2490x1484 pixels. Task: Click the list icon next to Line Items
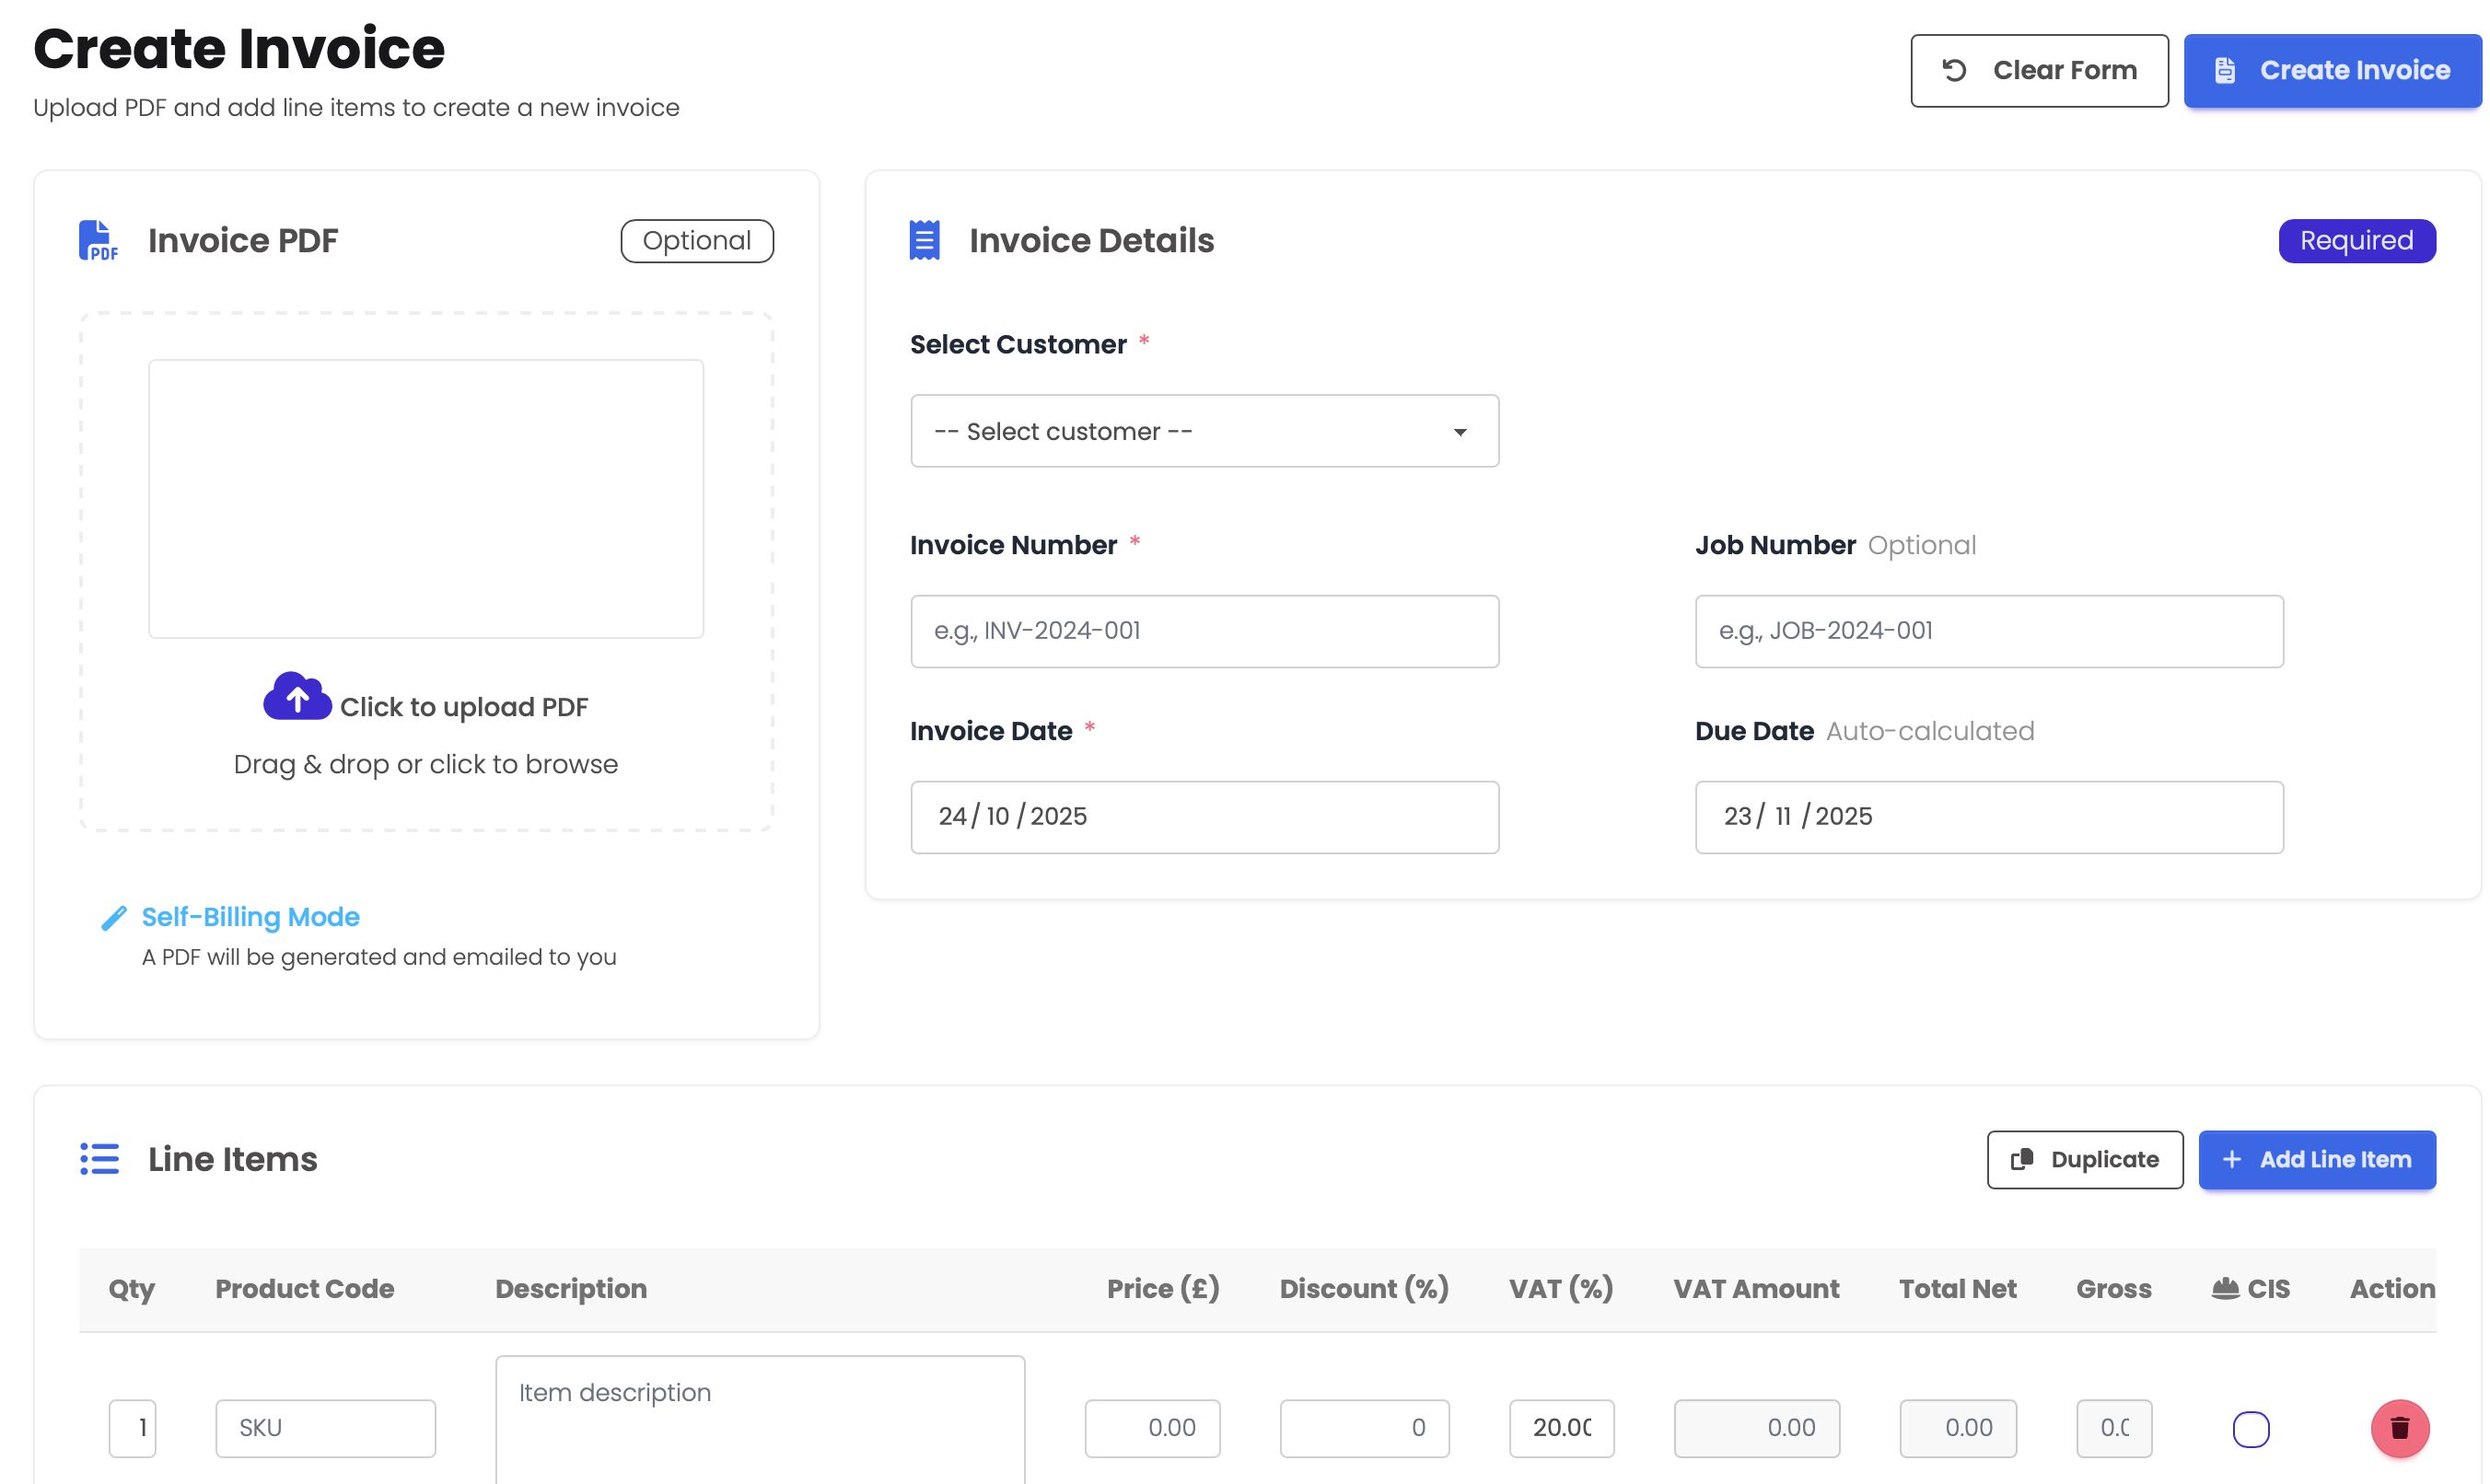click(99, 1159)
